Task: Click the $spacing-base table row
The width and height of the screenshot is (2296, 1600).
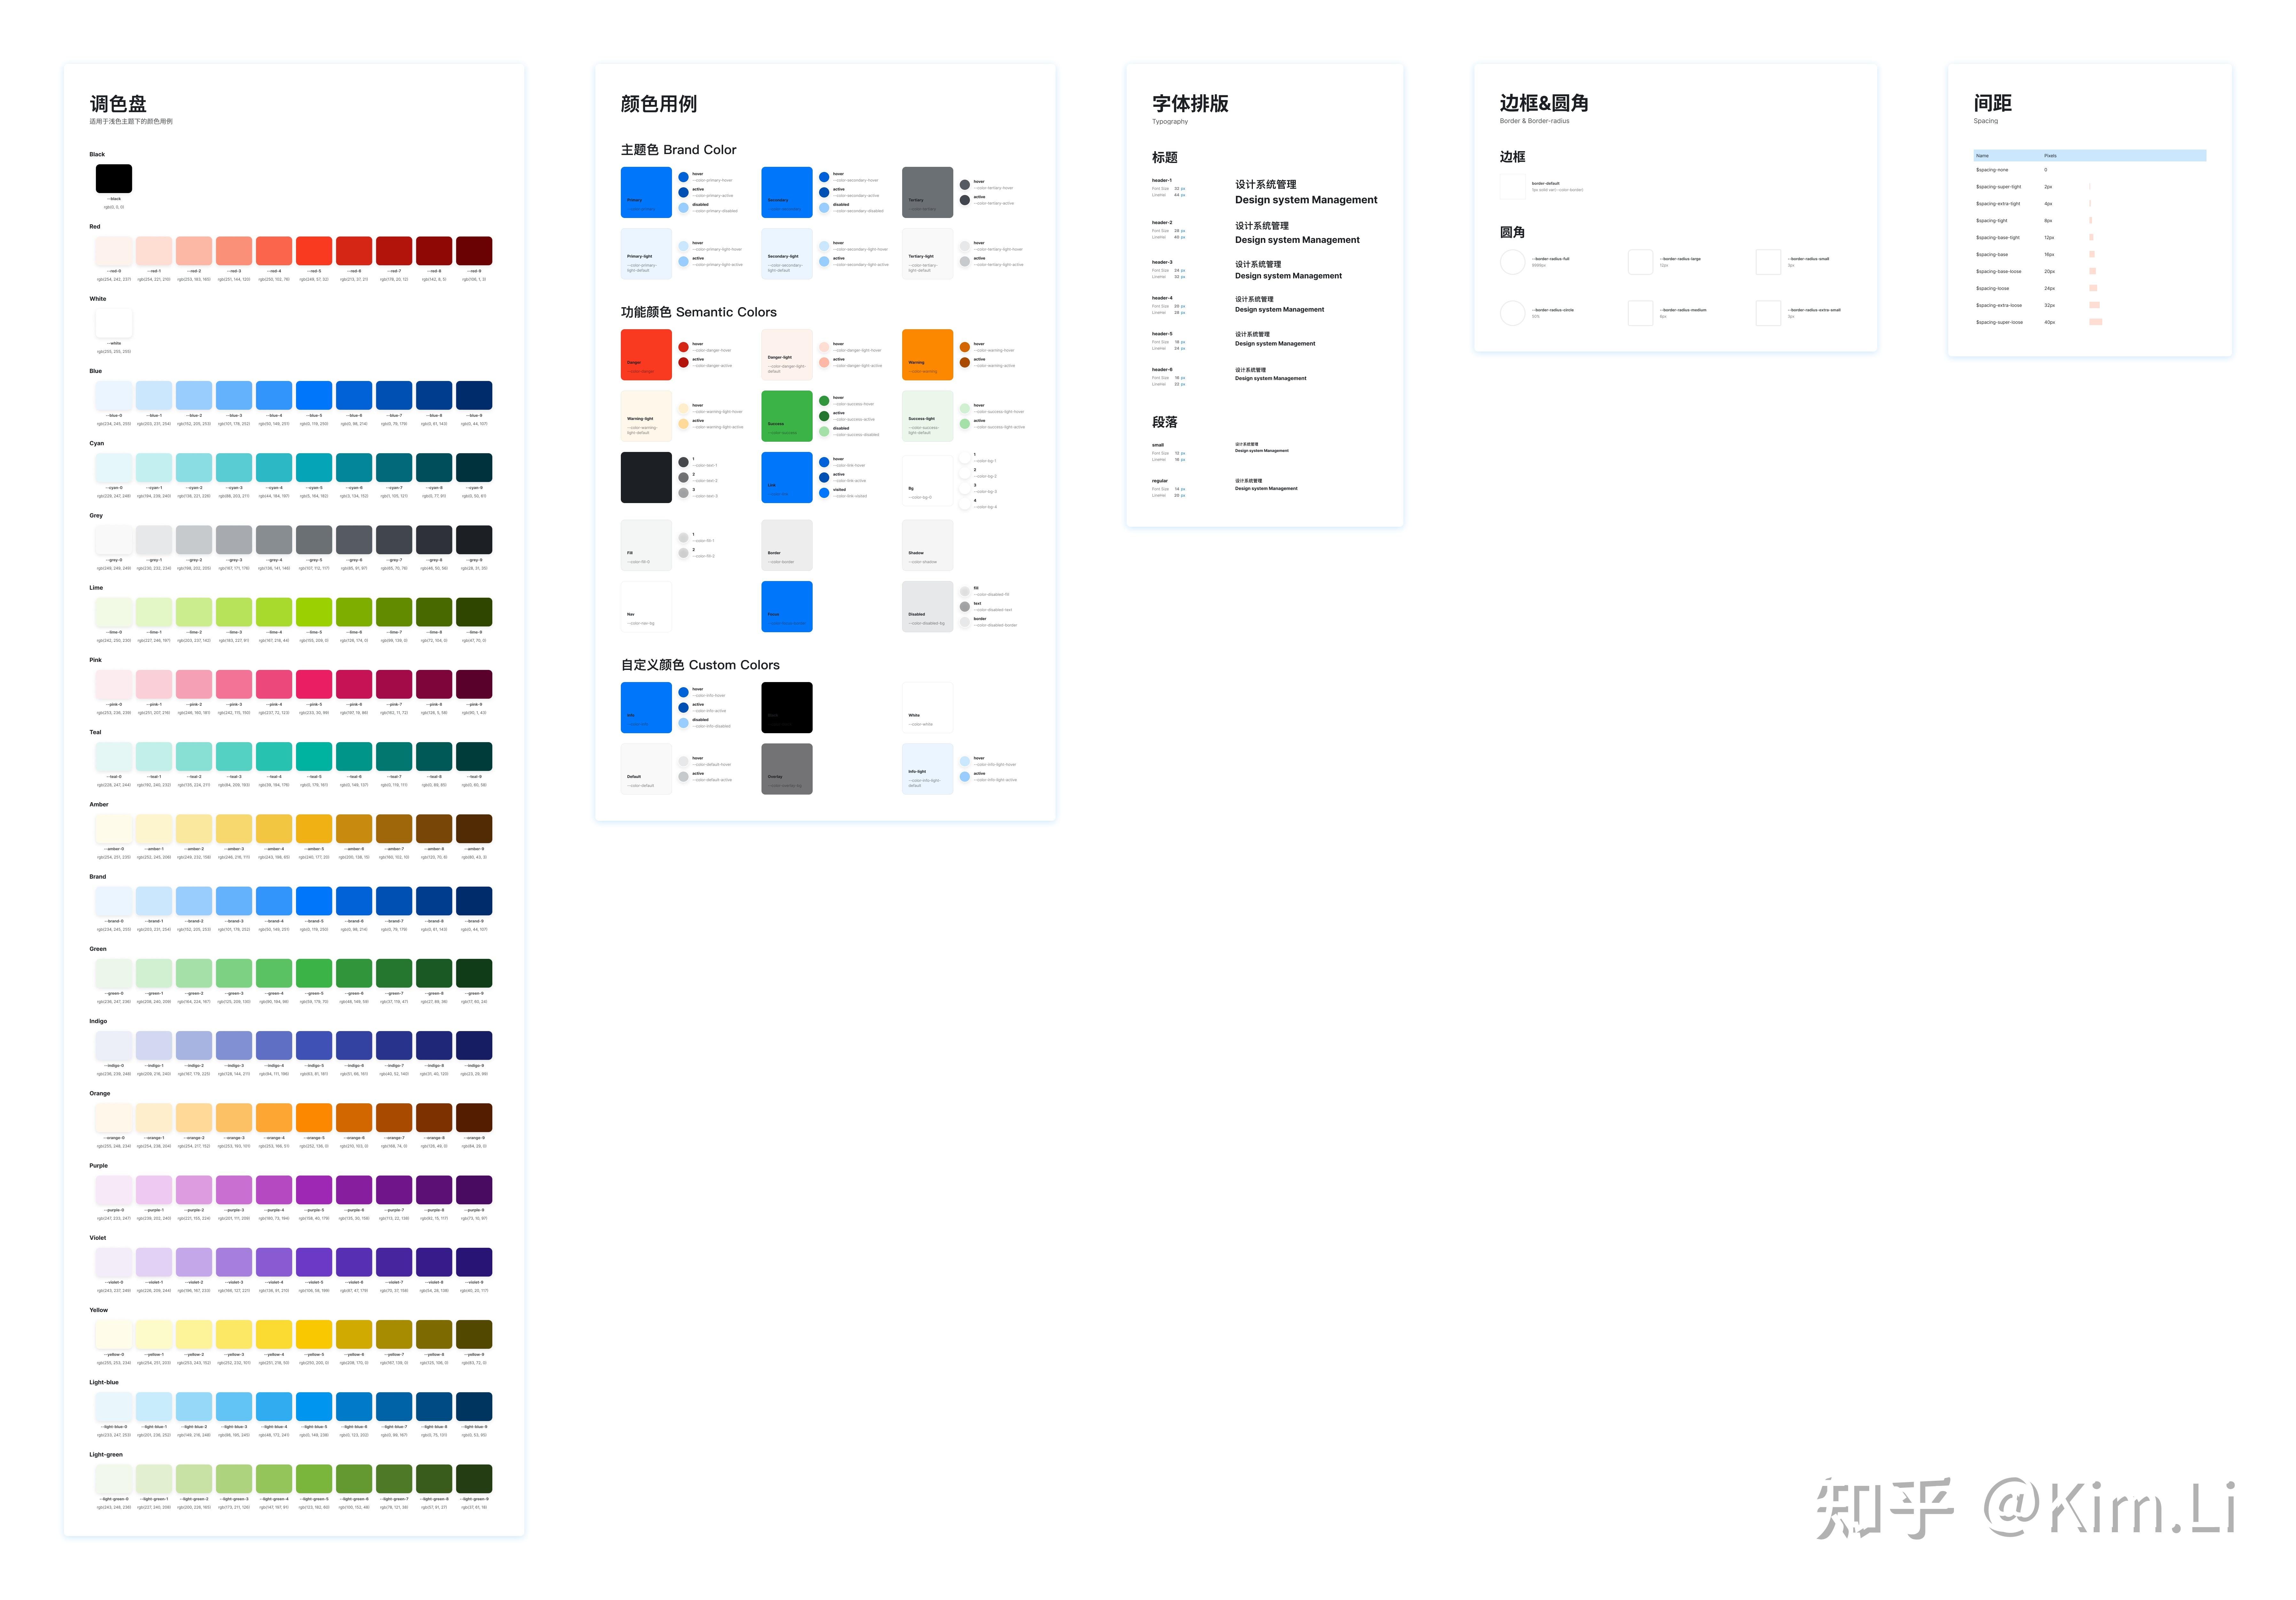Action: coord(2090,254)
